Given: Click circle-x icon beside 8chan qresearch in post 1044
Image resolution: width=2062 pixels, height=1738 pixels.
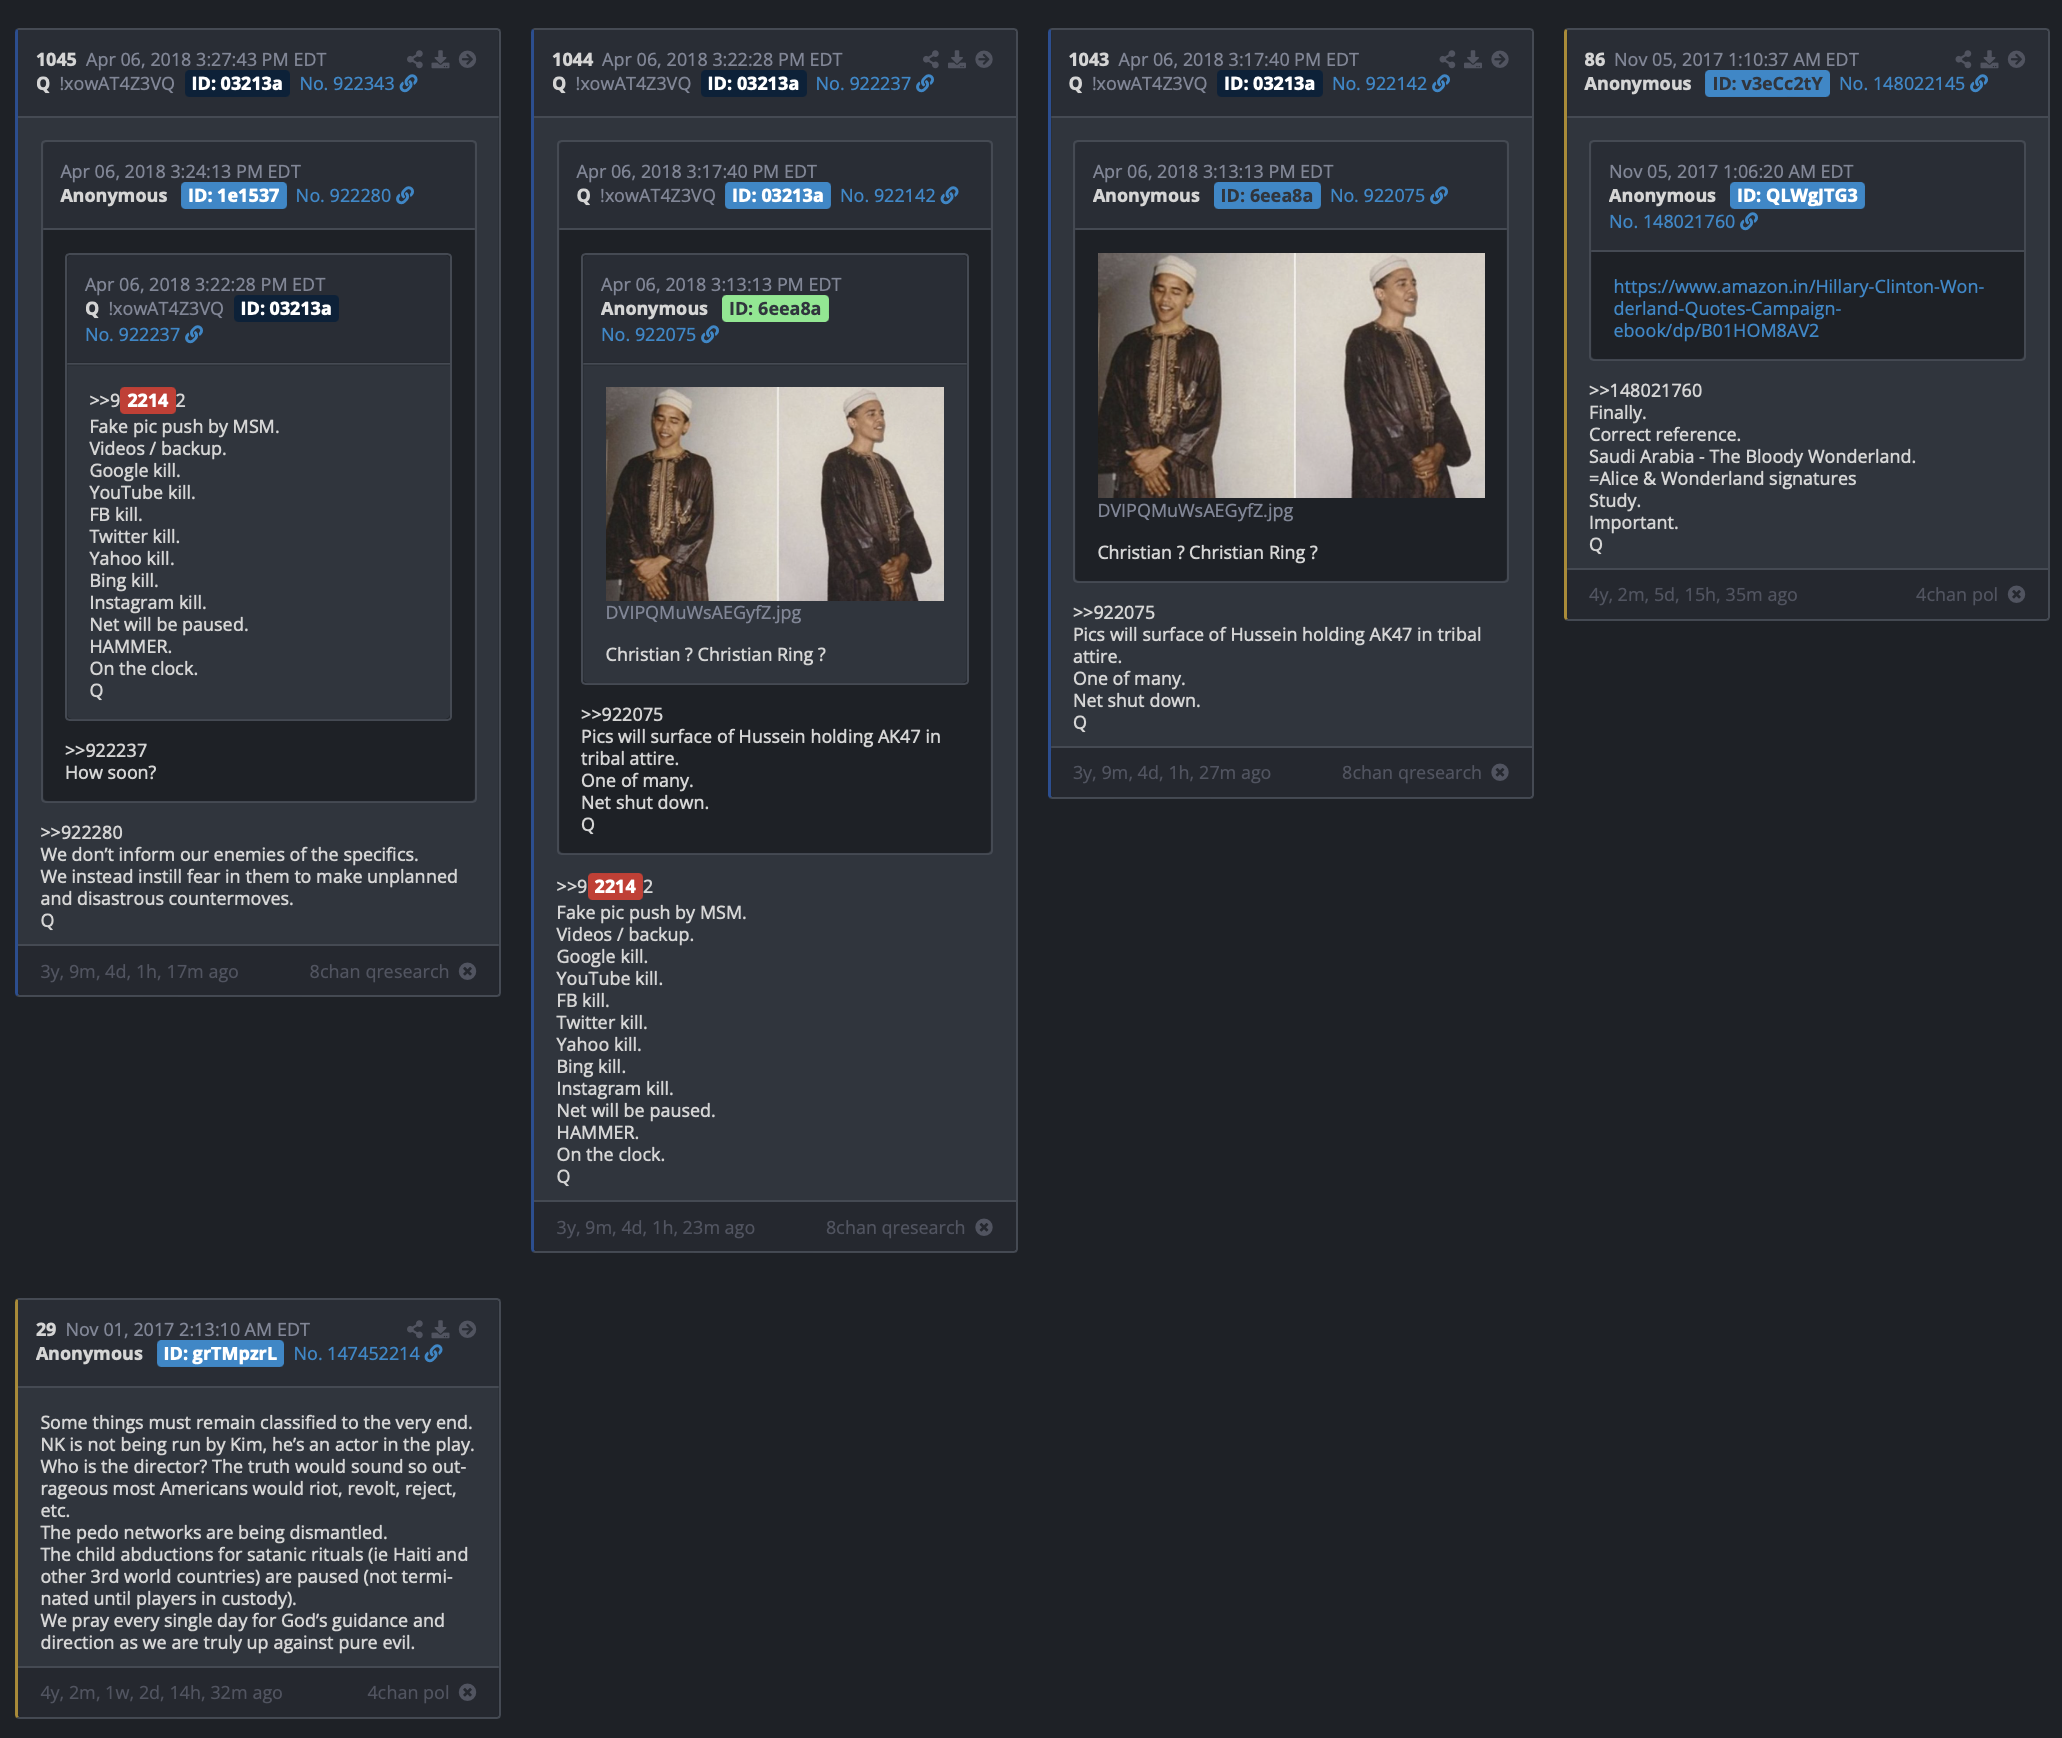Looking at the screenshot, I should 984,1227.
